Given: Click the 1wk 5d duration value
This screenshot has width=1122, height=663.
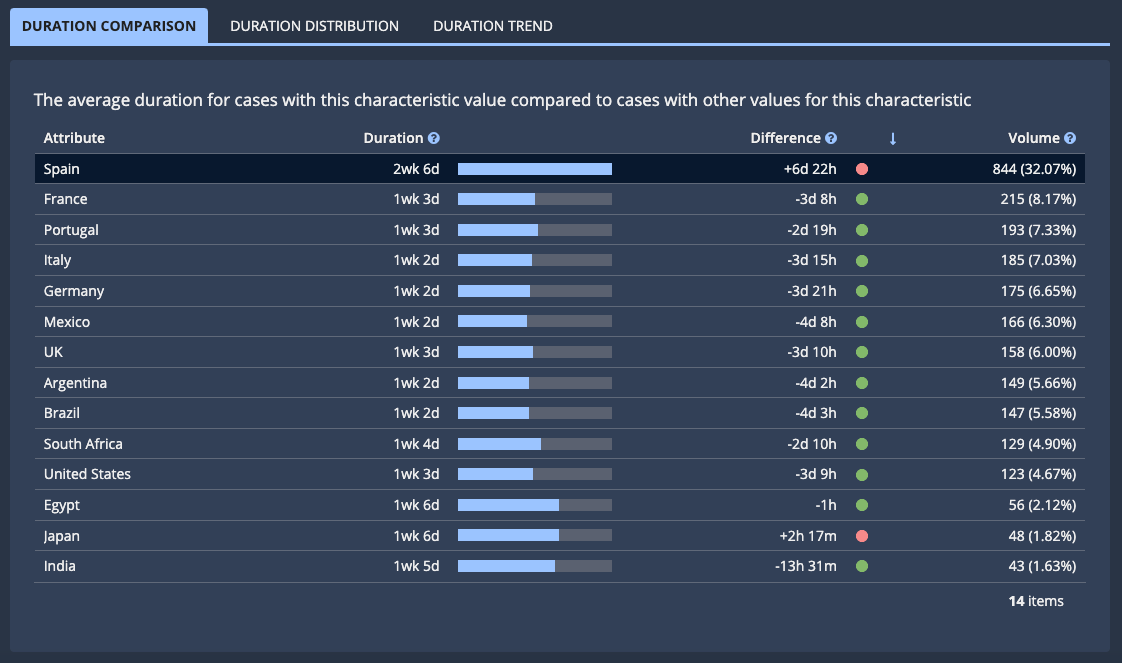Looking at the screenshot, I should click(x=416, y=566).
